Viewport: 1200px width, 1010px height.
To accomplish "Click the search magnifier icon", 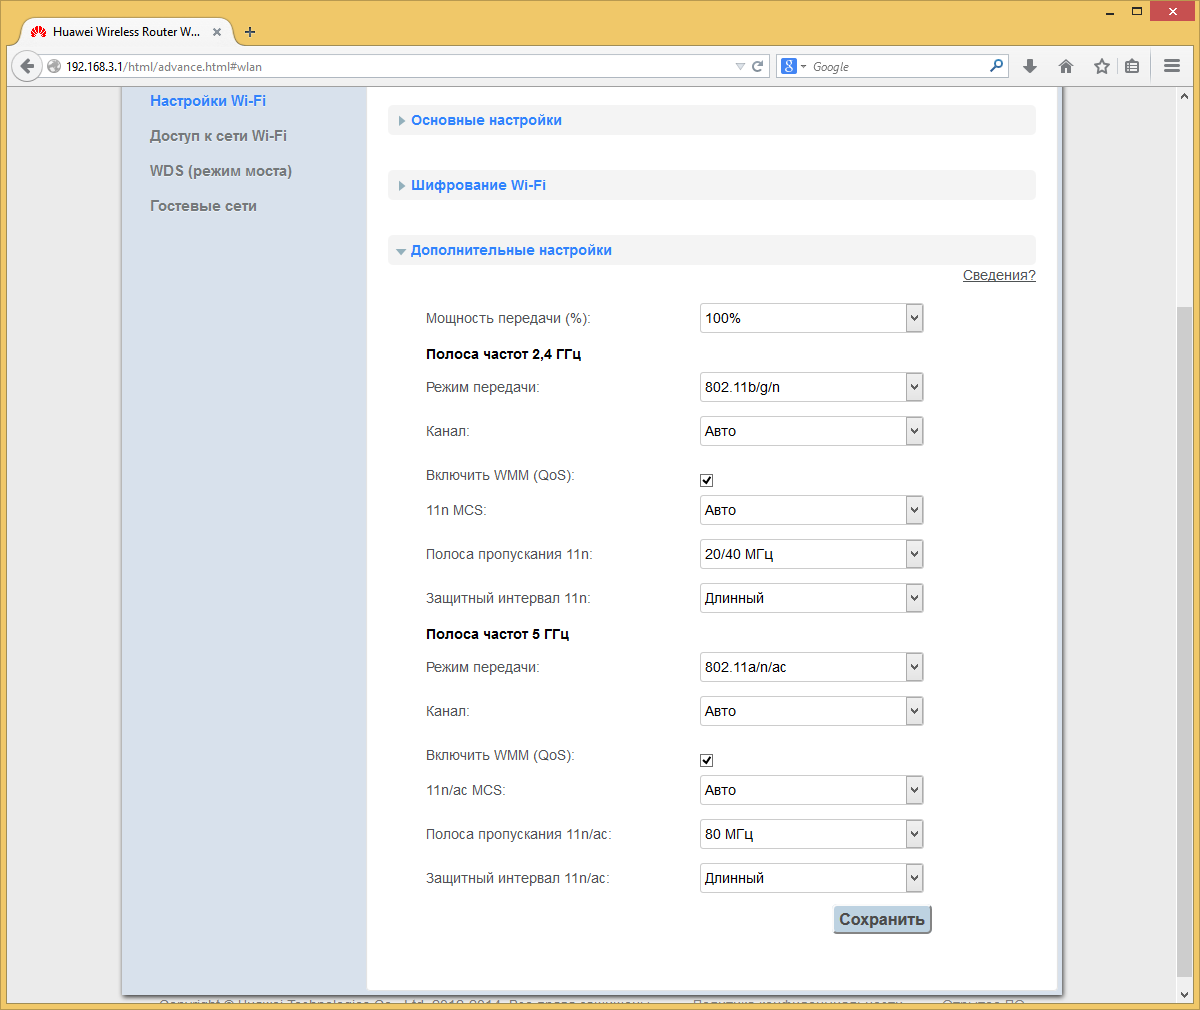I will [x=996, y=66].
